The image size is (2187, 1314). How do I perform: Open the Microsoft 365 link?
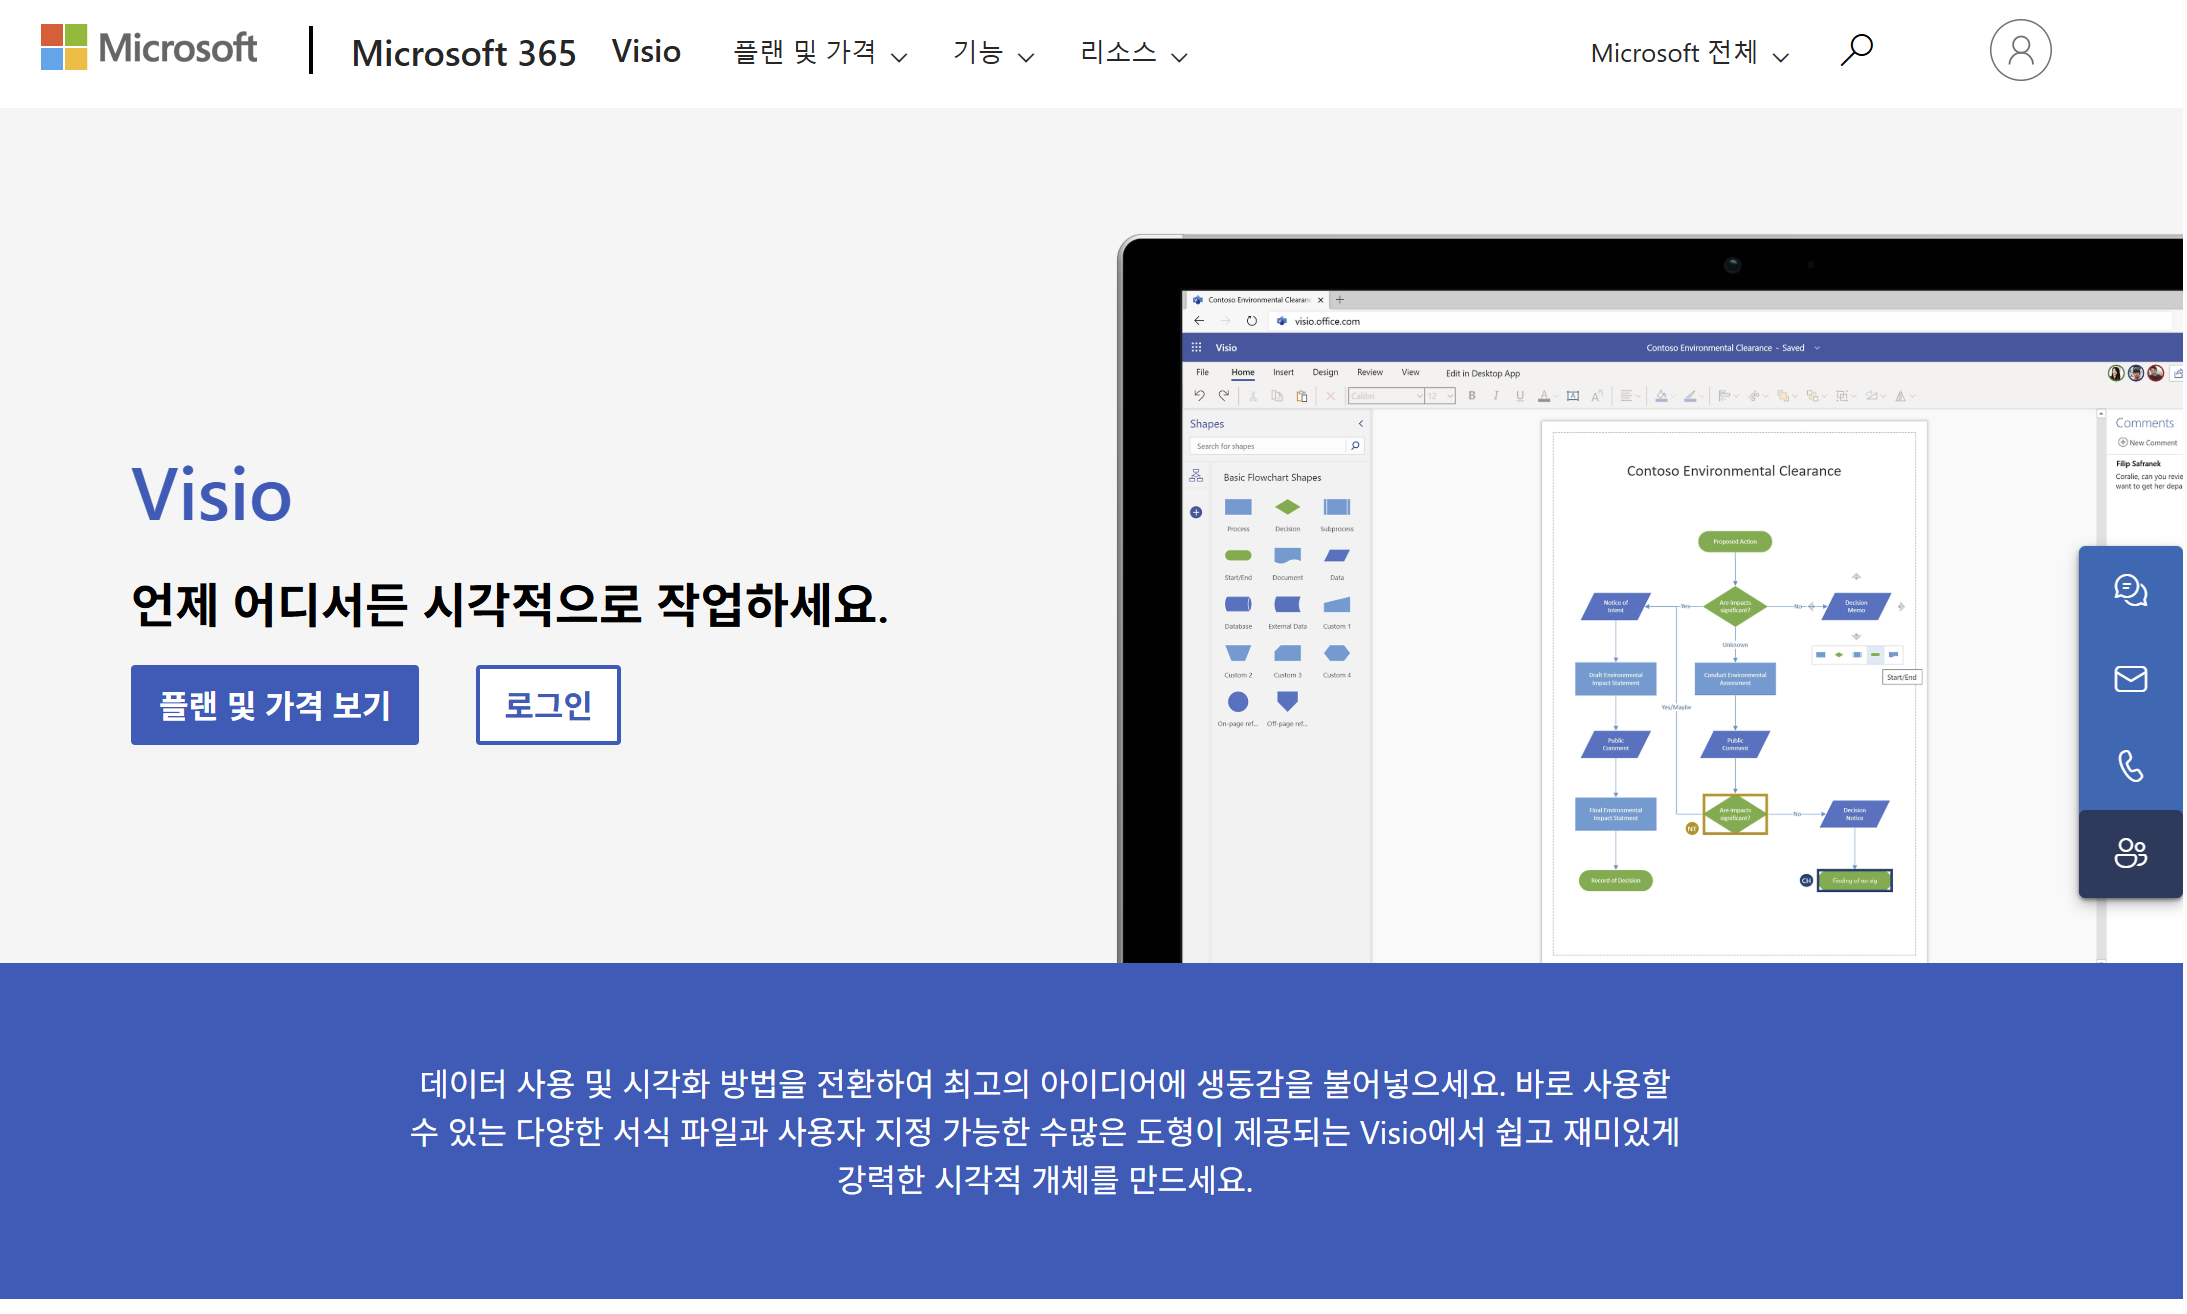tap(464, 52)
